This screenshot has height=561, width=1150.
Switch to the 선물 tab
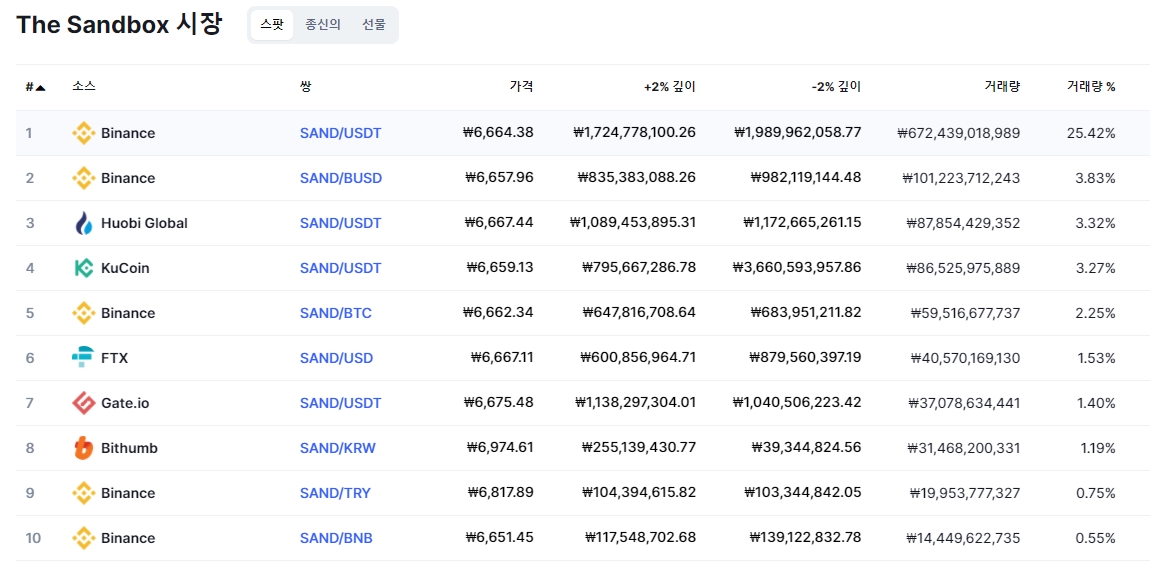[373, 24]
